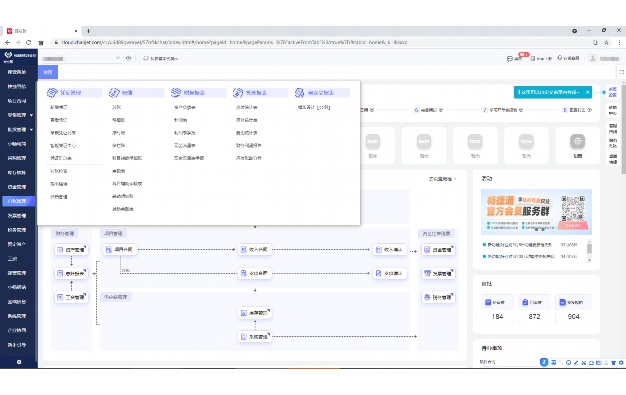Open a new browser tab with the plus button

[x=88, y=31]
